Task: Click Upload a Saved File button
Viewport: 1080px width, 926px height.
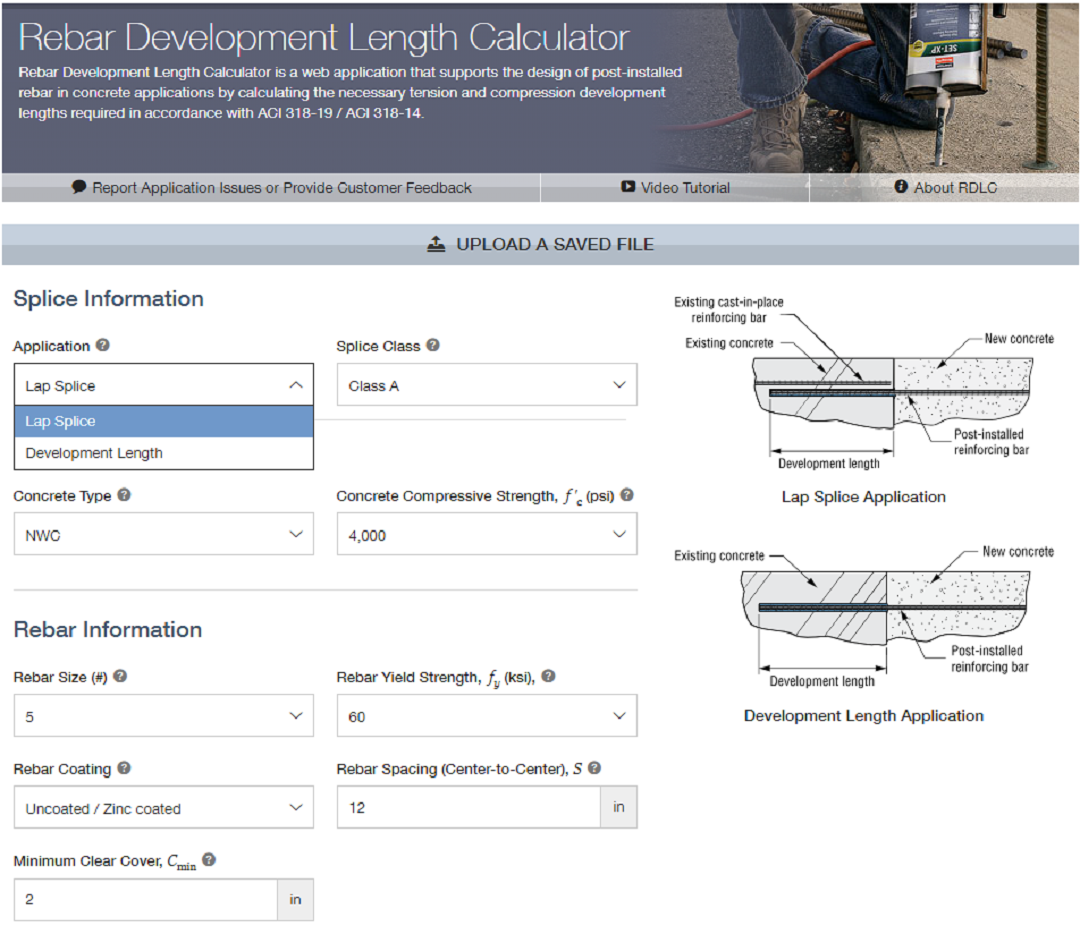Action: 540,244
